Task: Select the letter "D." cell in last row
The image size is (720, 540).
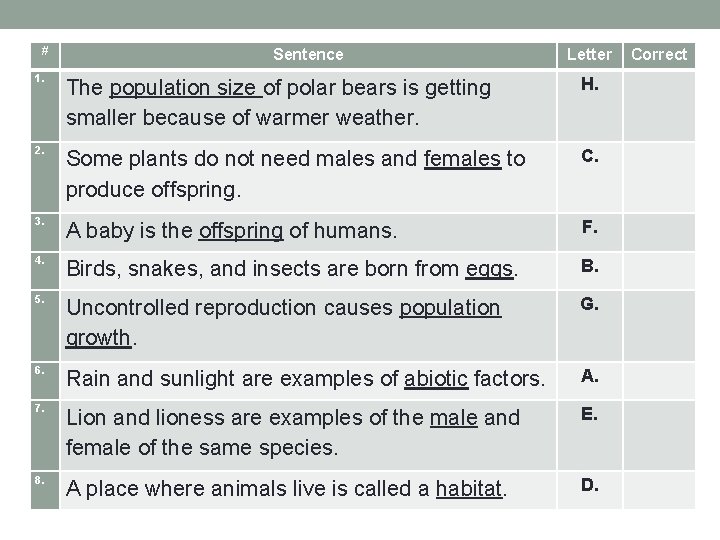Action: click(590, 486)
